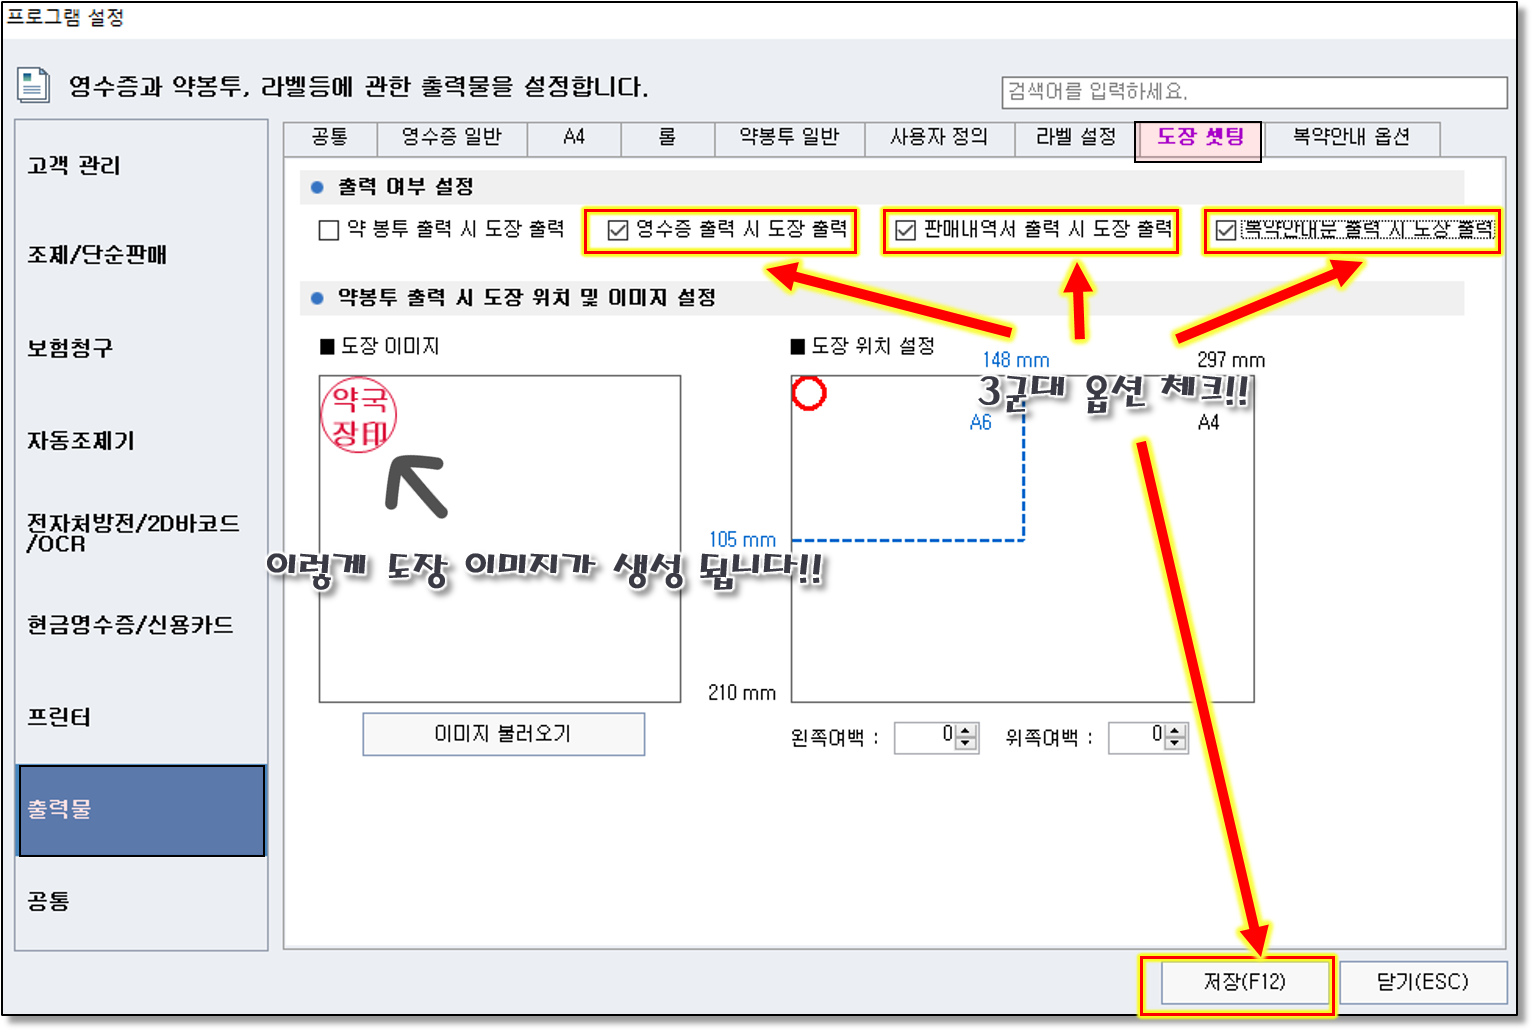Increase the 왼쪽여백 value with up arrow

tap(966, 731)
